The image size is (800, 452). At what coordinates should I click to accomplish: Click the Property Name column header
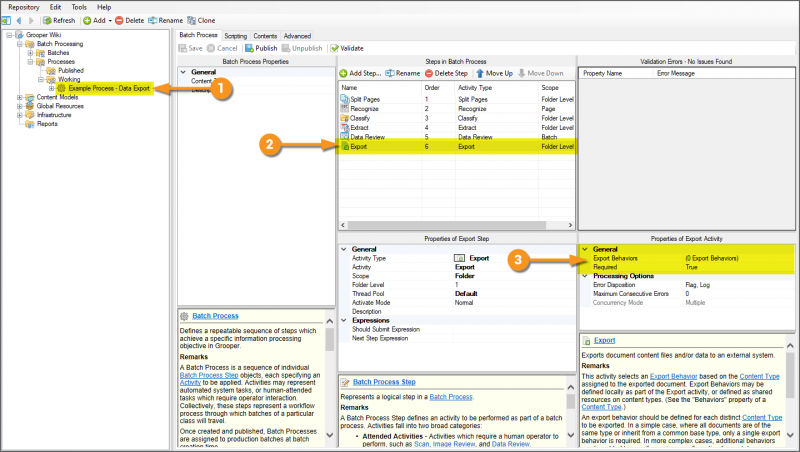click(x=603, y=73)
